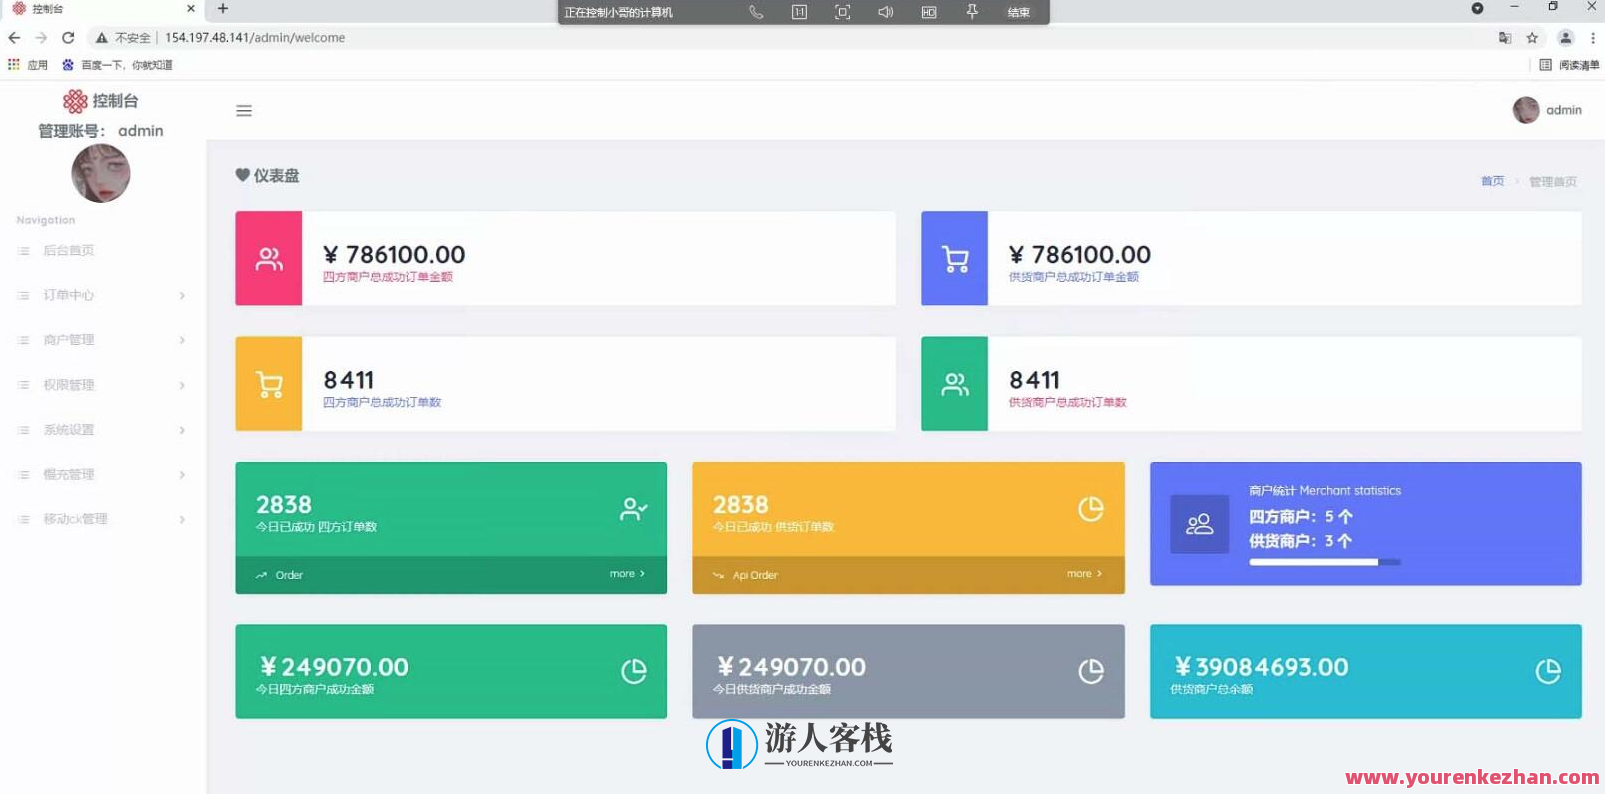
Task: Click pie icon in 供货商户总余额 card
Action: 1548,671
